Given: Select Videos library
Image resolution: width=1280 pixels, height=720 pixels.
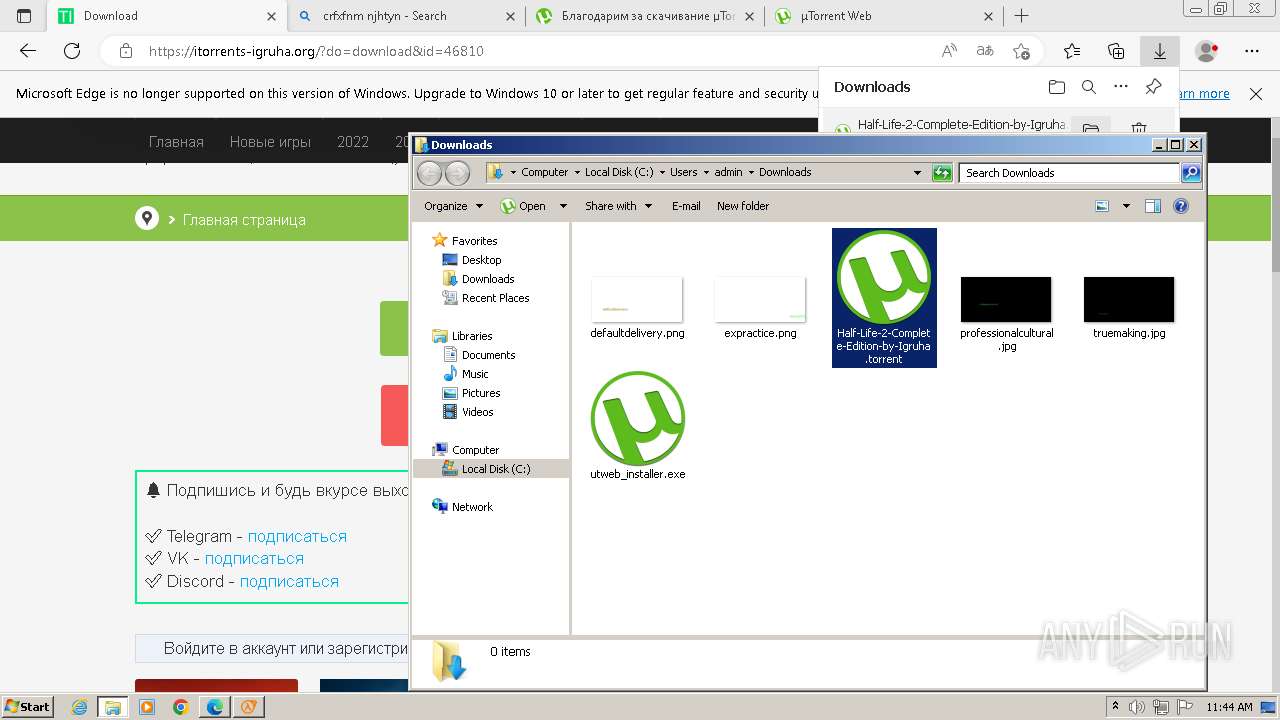Looking at the screenshot, I should tap(477, 412).
